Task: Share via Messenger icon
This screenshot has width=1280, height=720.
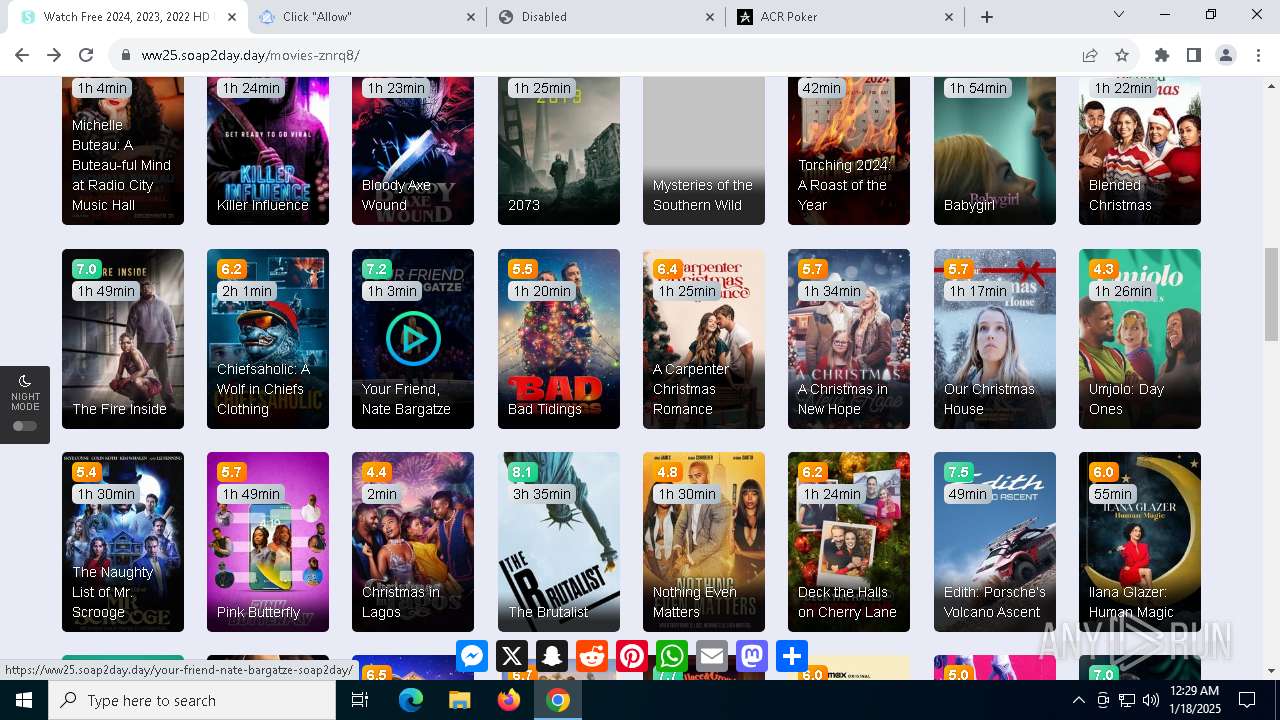Action: point(472,656)
